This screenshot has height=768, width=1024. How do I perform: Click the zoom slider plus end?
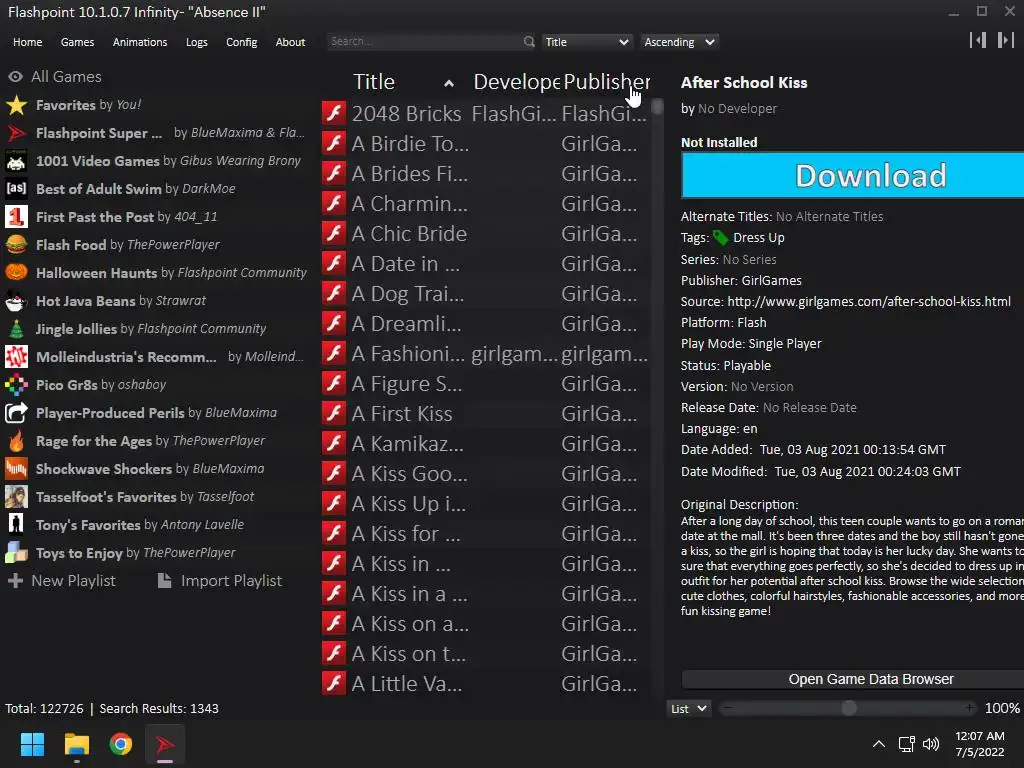(x=970, y=708)
